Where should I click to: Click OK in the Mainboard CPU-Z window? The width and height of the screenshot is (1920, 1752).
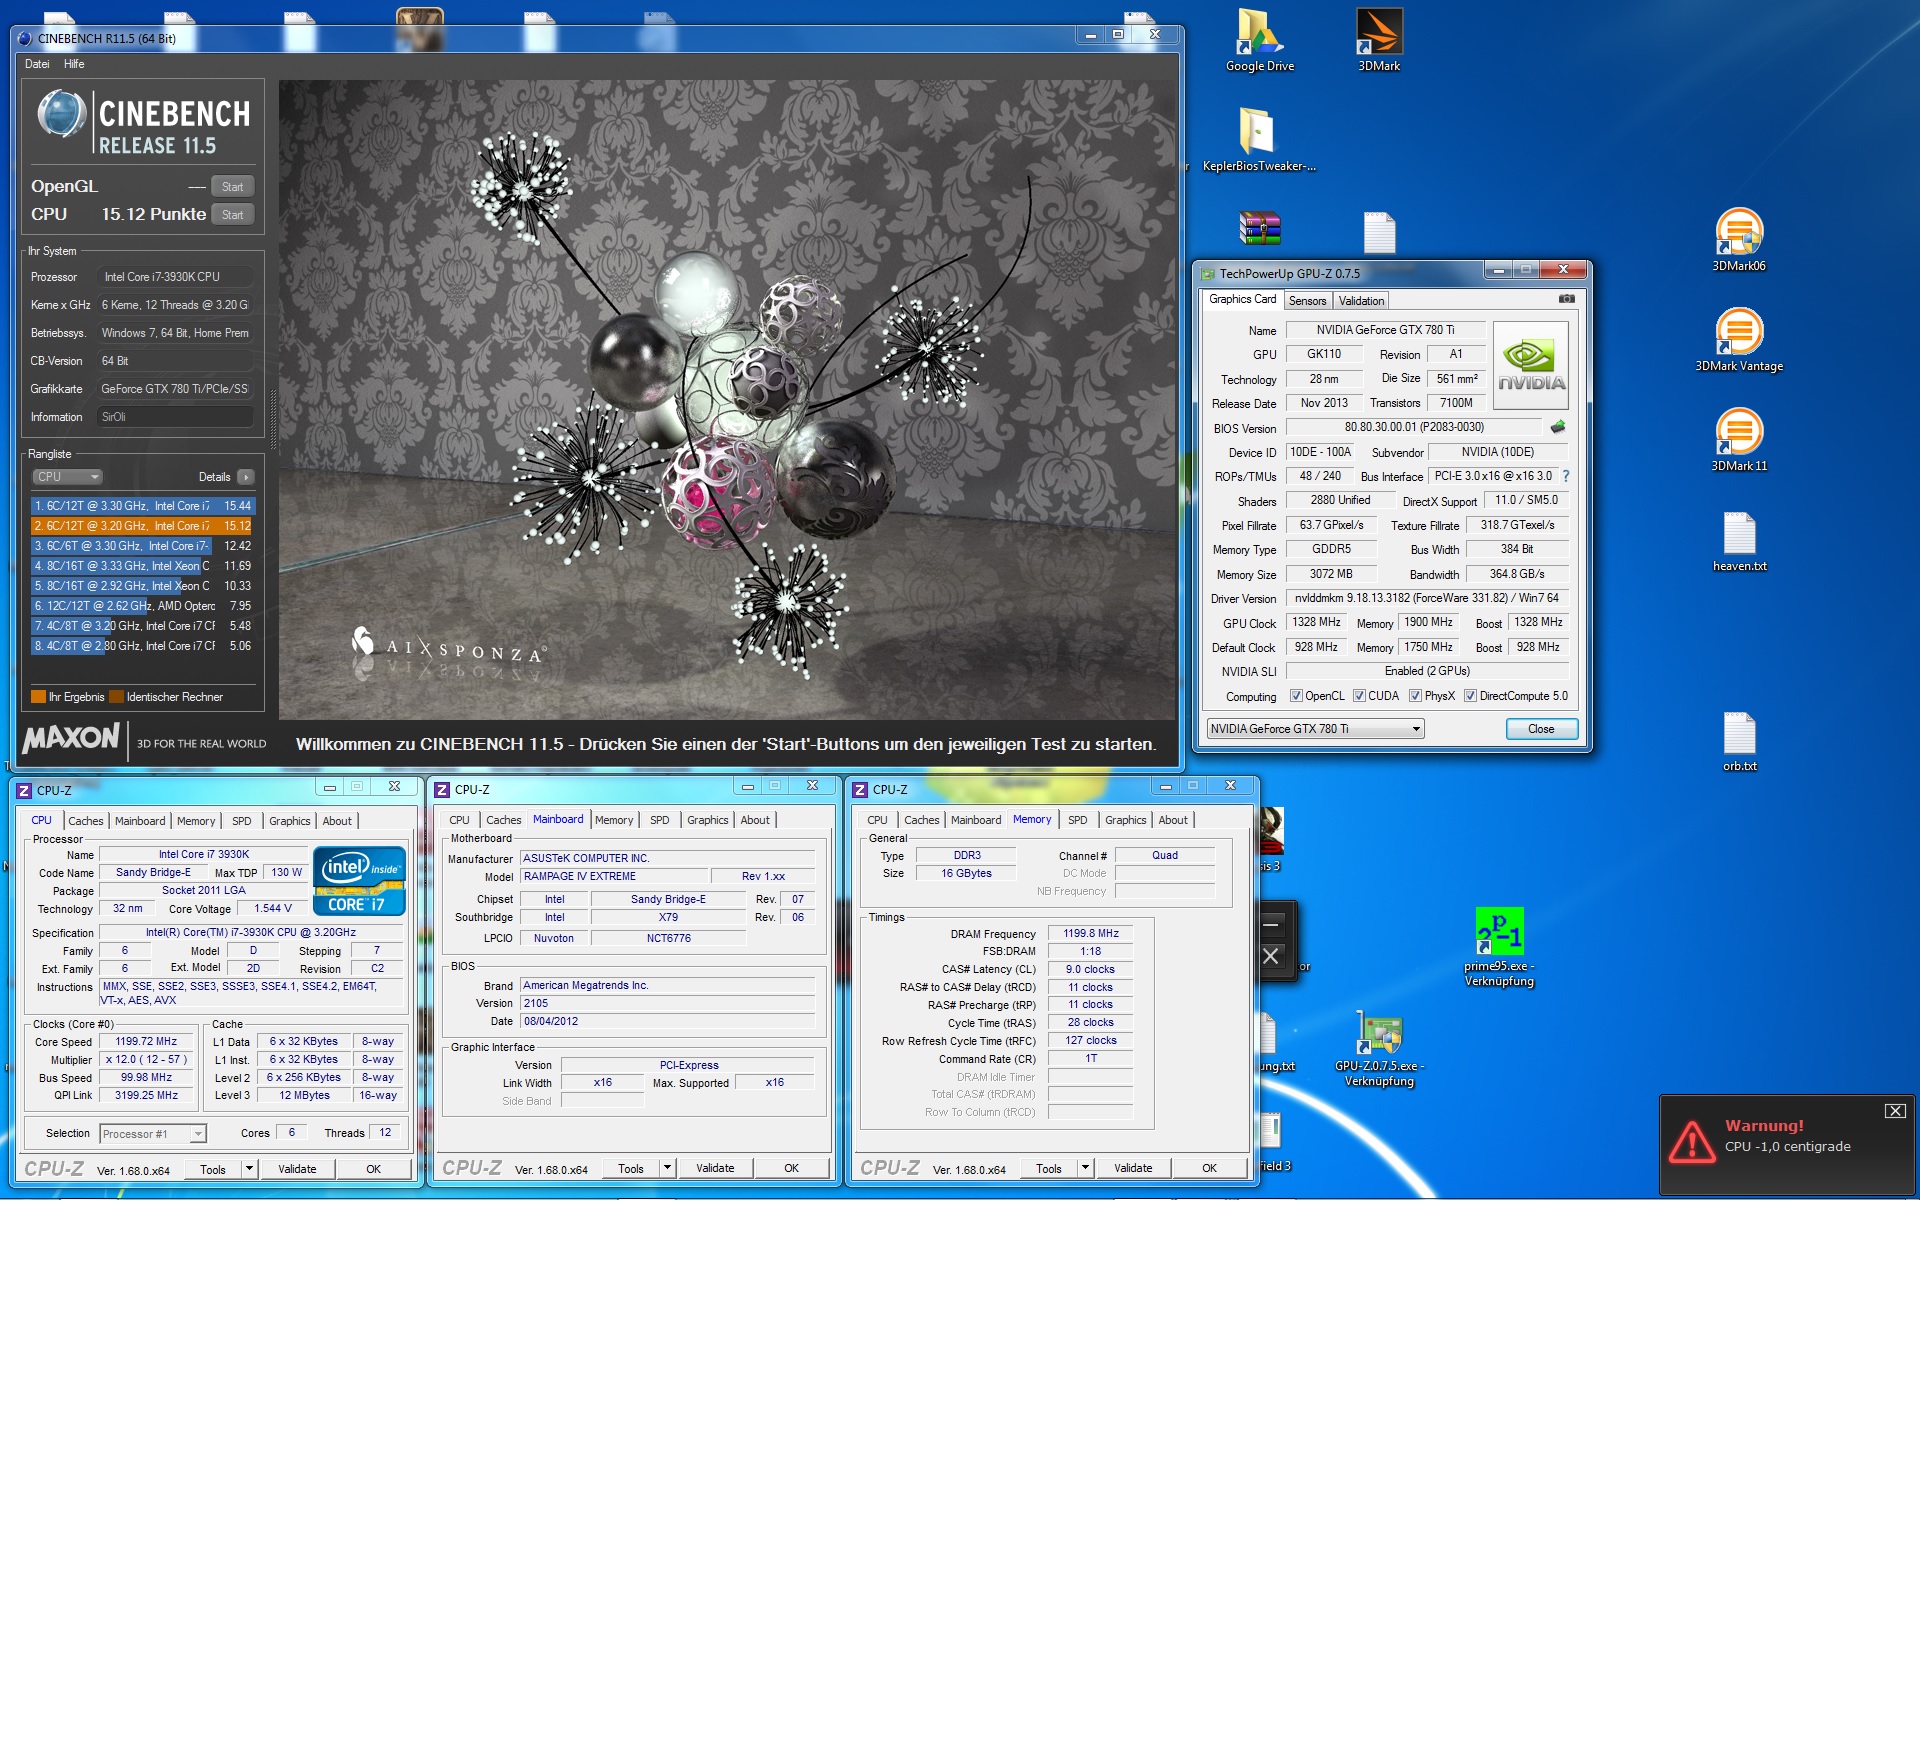(x=791, y=1167)
